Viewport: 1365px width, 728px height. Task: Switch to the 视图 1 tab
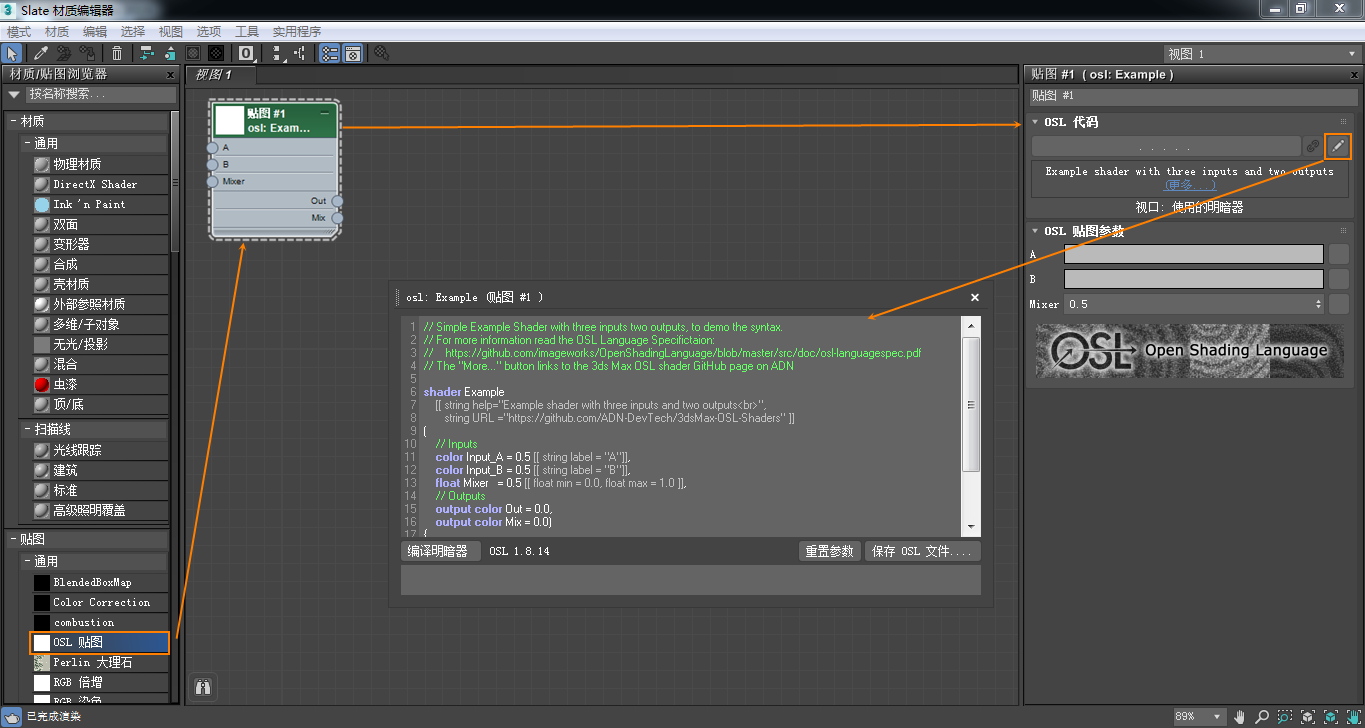click(221, 75)
